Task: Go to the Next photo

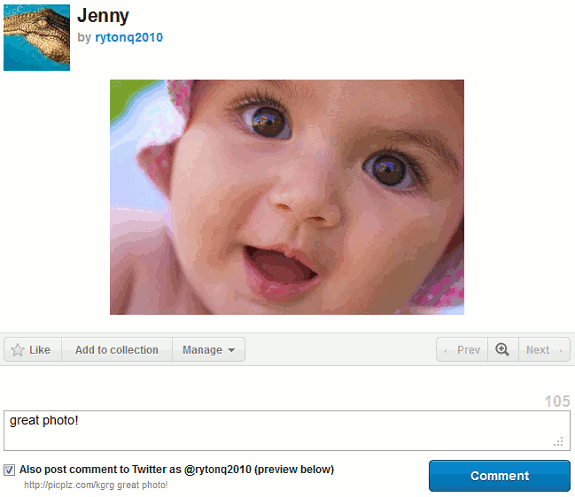Action: 545,350
